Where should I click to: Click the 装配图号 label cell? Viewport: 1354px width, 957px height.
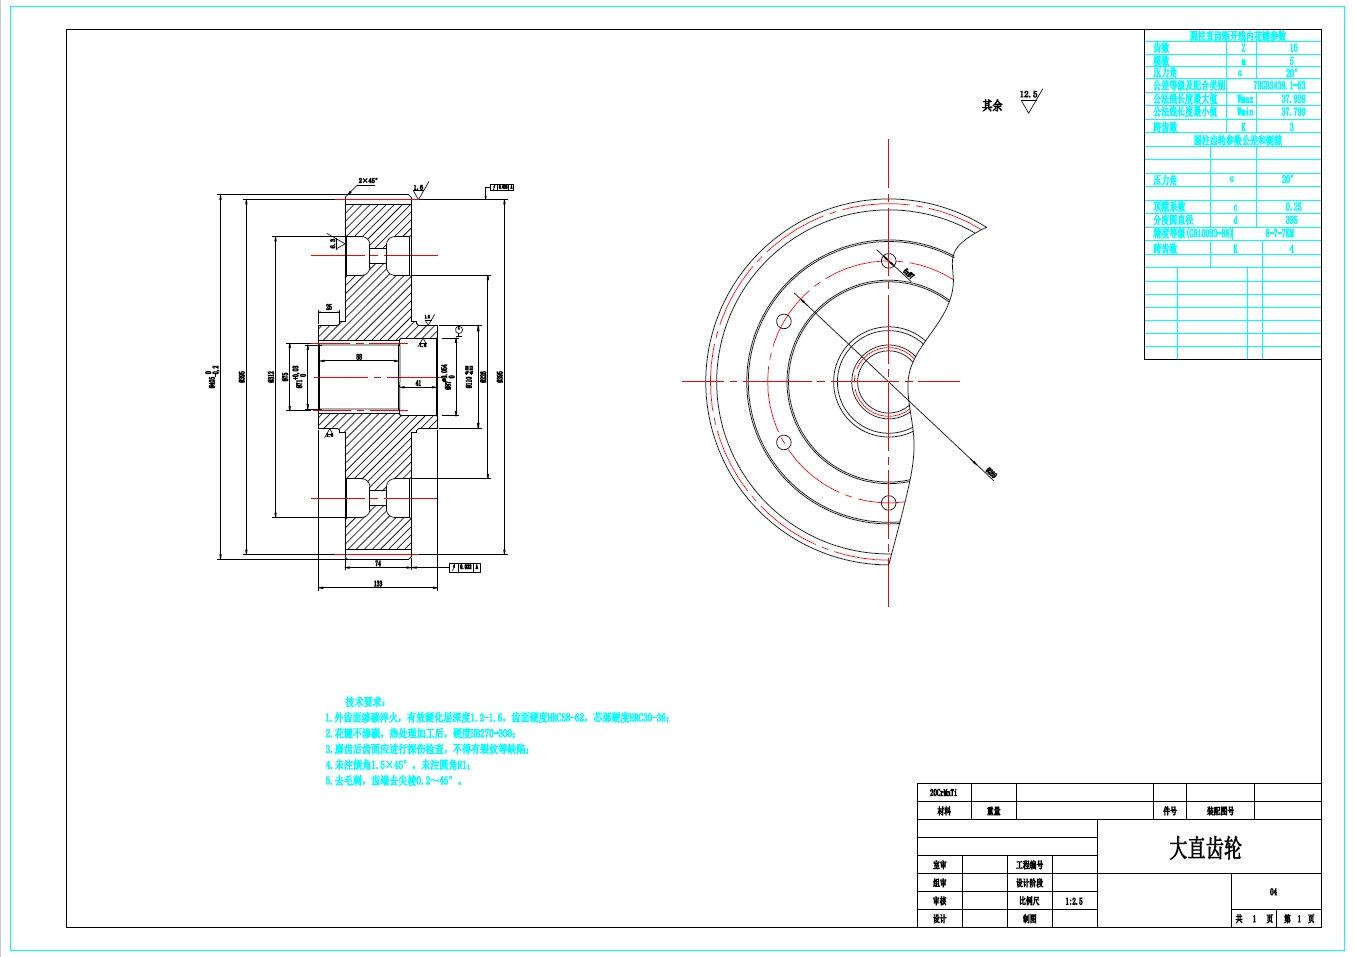click(x=1220, y=811)
